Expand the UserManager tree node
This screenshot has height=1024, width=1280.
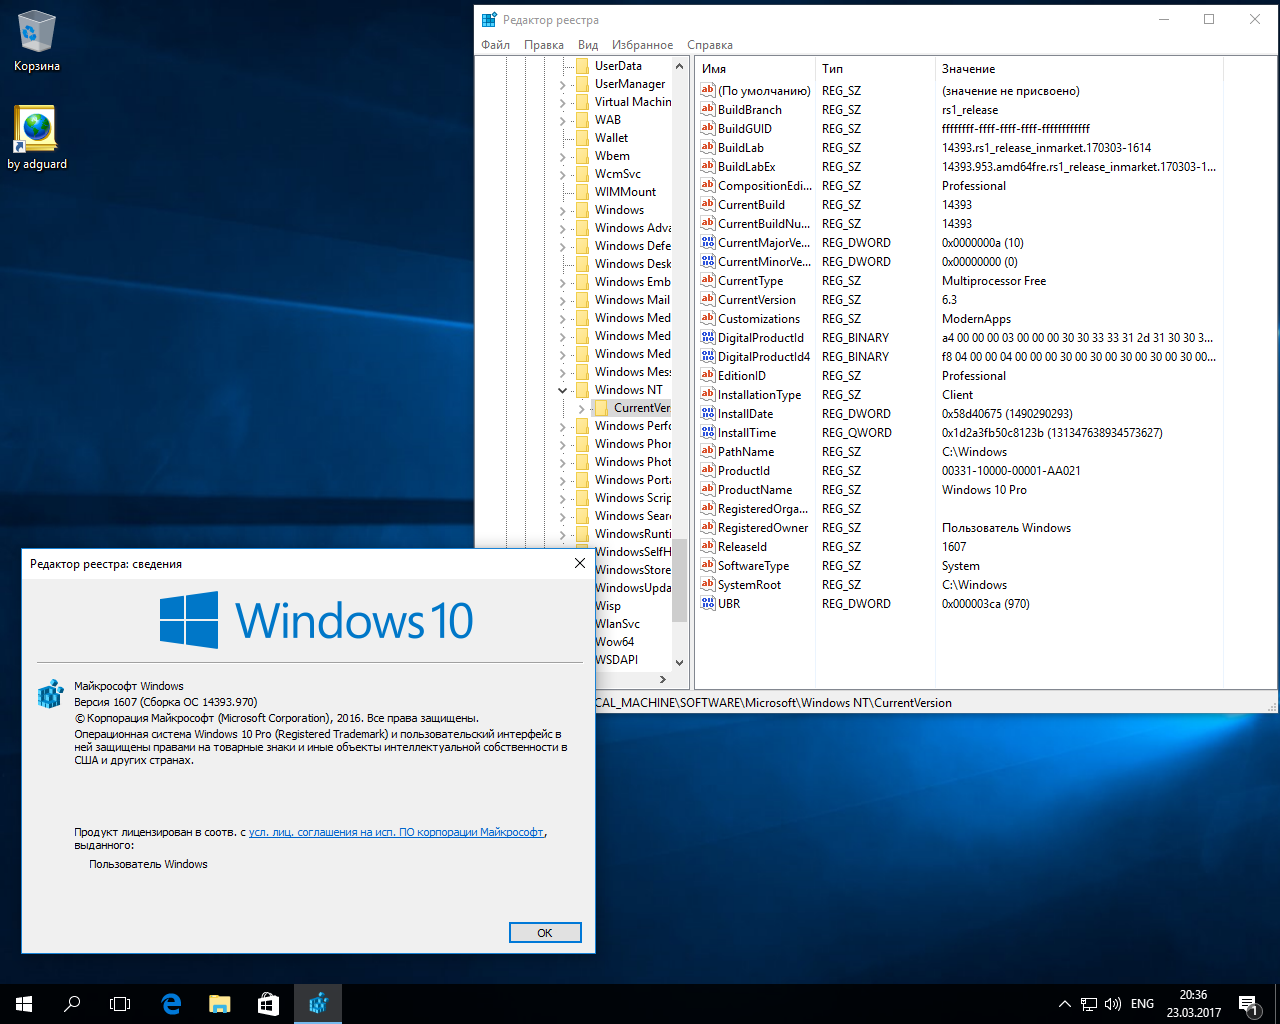pos(563,85)
